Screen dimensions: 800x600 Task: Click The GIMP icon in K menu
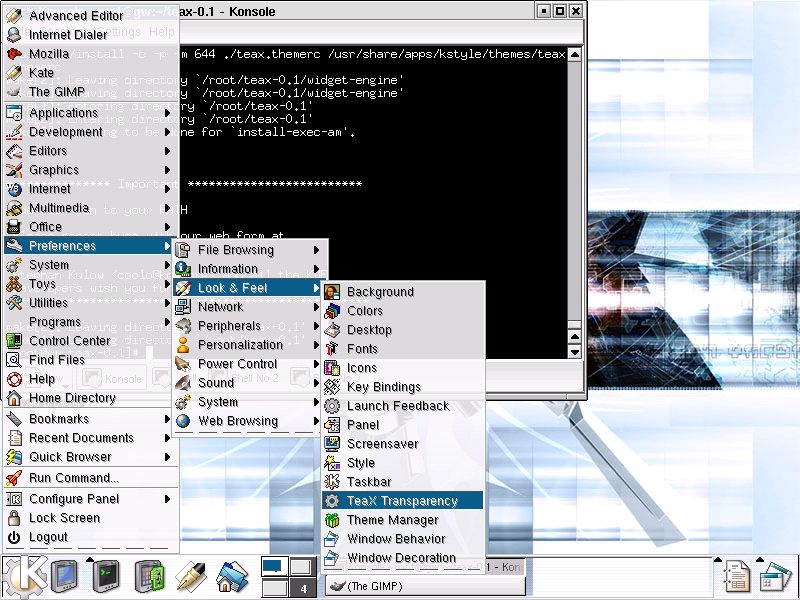pos(14,92)
